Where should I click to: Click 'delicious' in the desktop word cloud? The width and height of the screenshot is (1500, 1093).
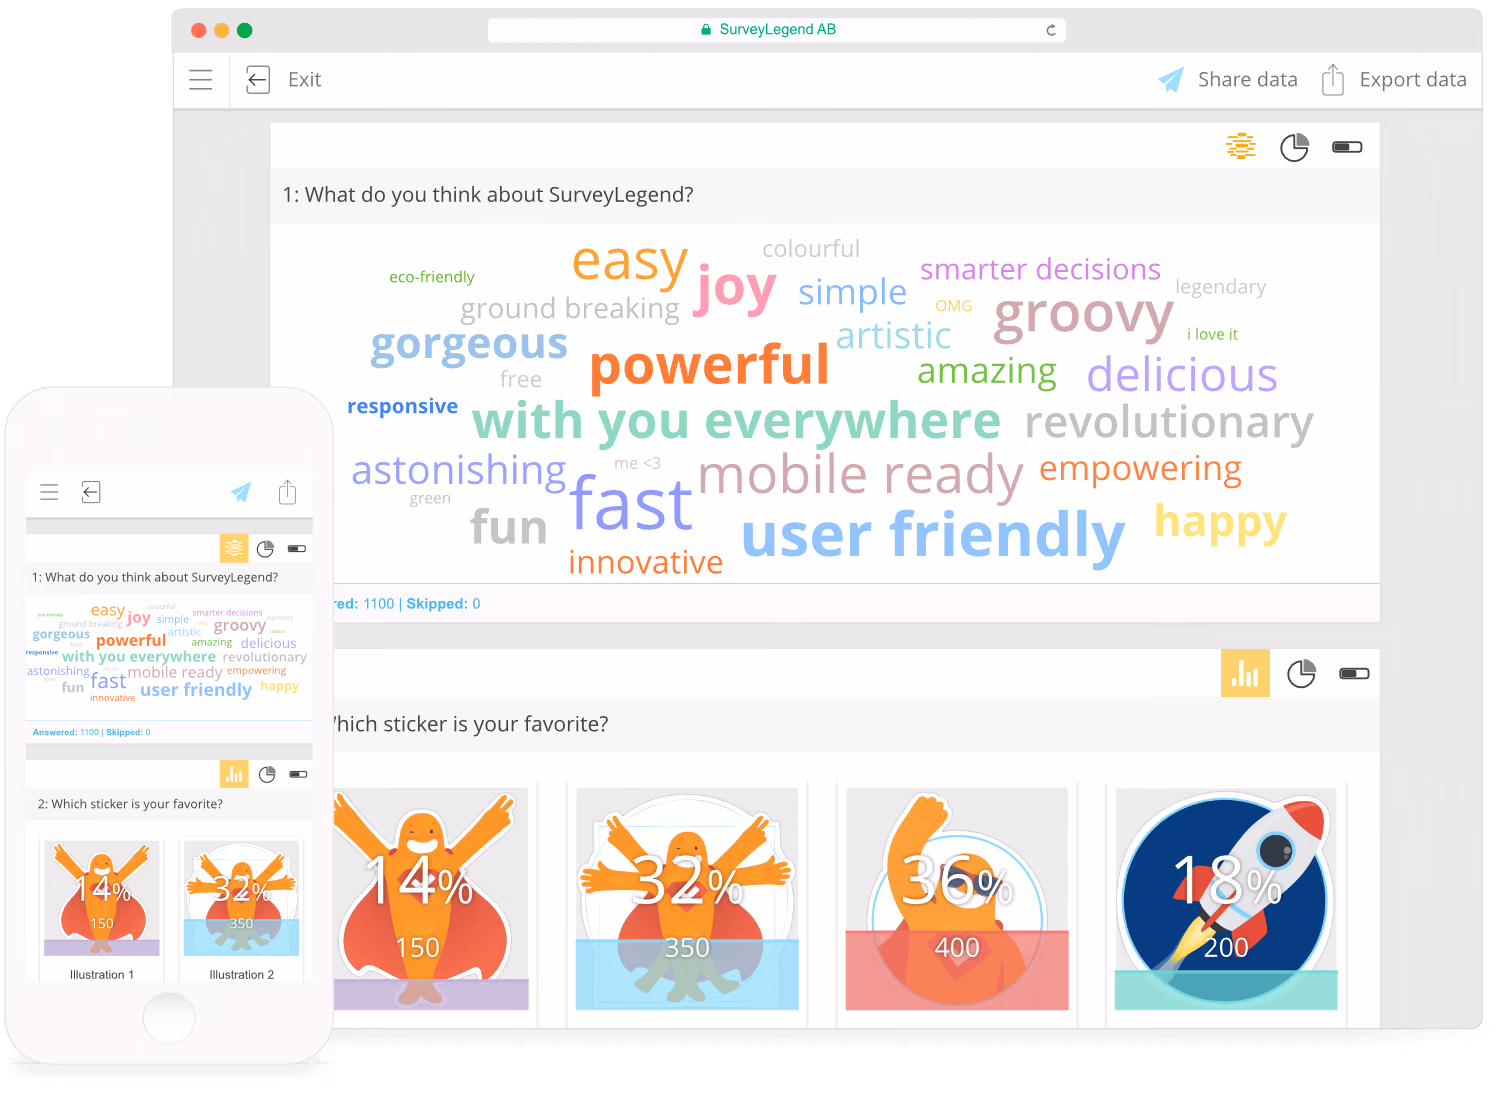pyautogui.click(x=1182, y=376)
